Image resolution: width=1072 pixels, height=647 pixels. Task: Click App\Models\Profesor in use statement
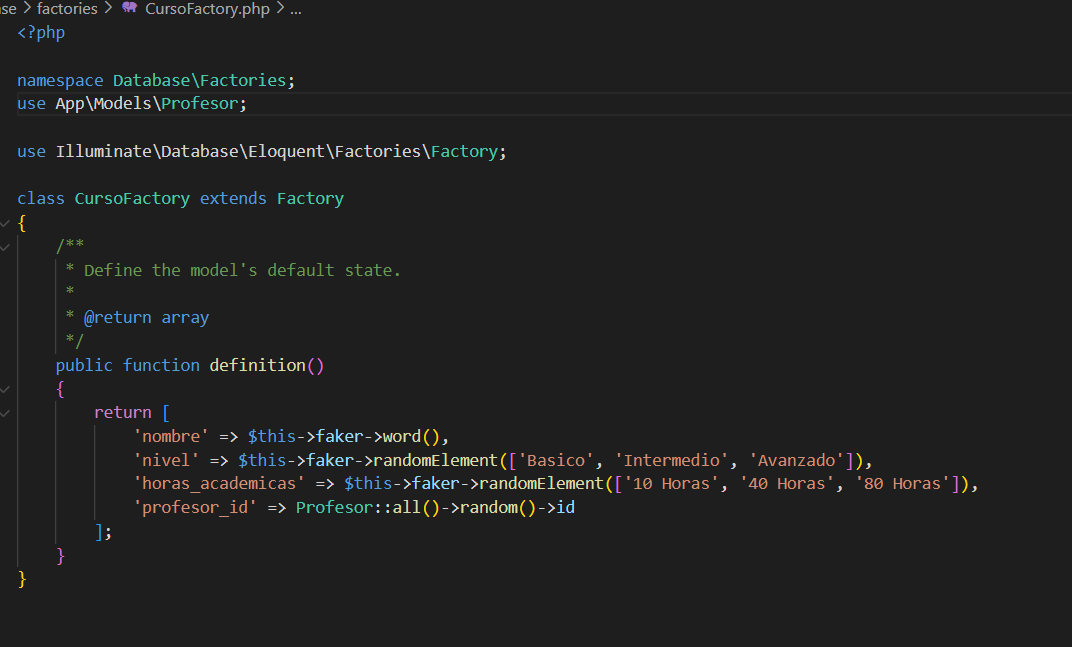pyautogui.click(x=147, y=104)
